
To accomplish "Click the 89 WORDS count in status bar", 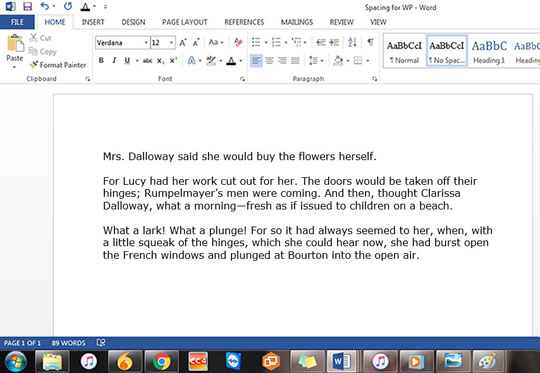I will click(x=69, y=343).
